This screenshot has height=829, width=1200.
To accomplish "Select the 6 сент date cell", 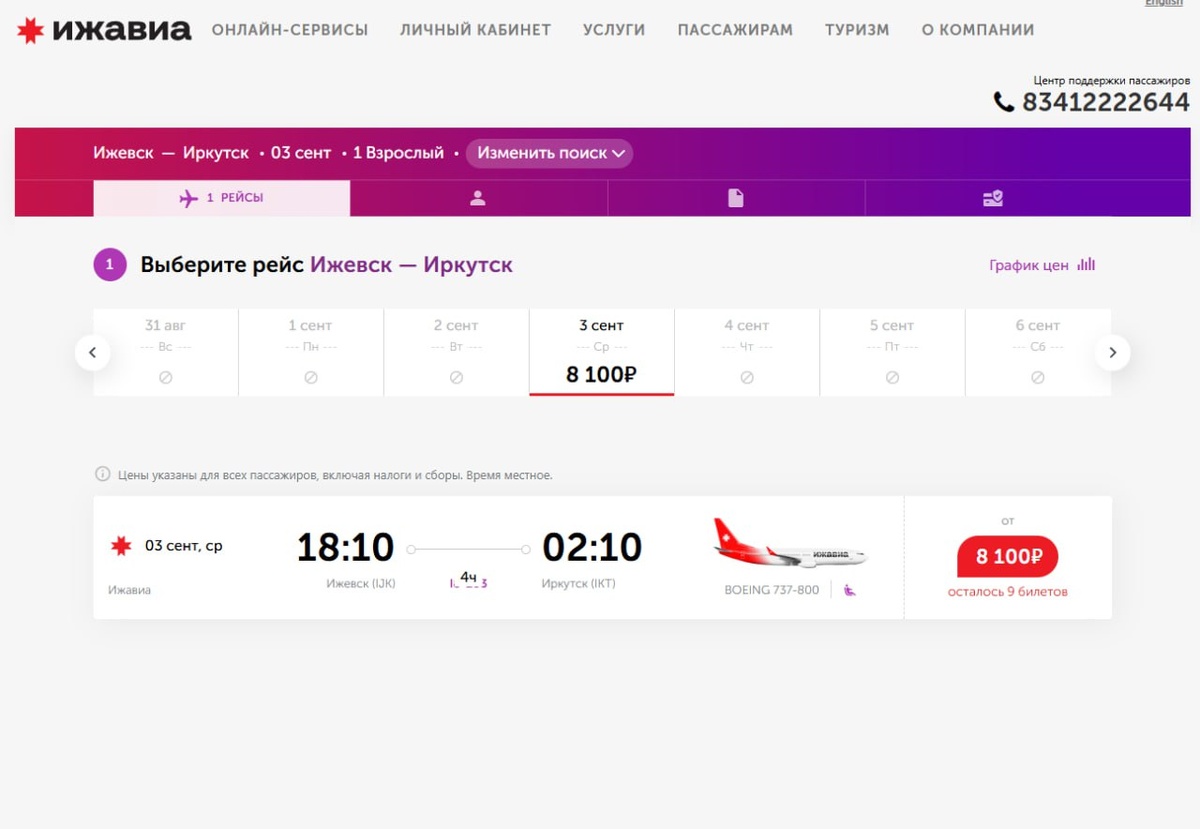I will click(1038, 352).
